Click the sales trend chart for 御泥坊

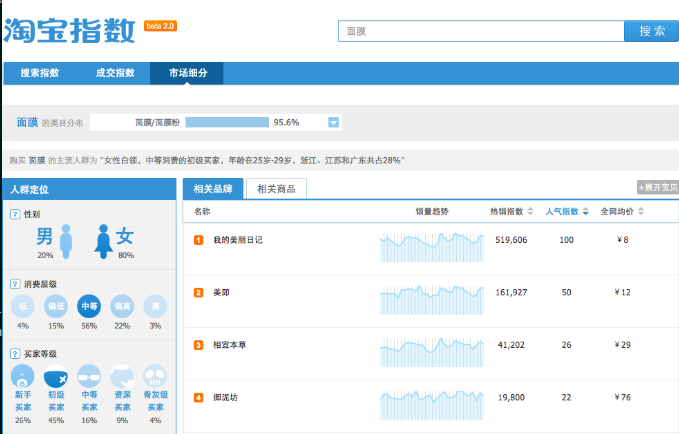click(432, 405)
